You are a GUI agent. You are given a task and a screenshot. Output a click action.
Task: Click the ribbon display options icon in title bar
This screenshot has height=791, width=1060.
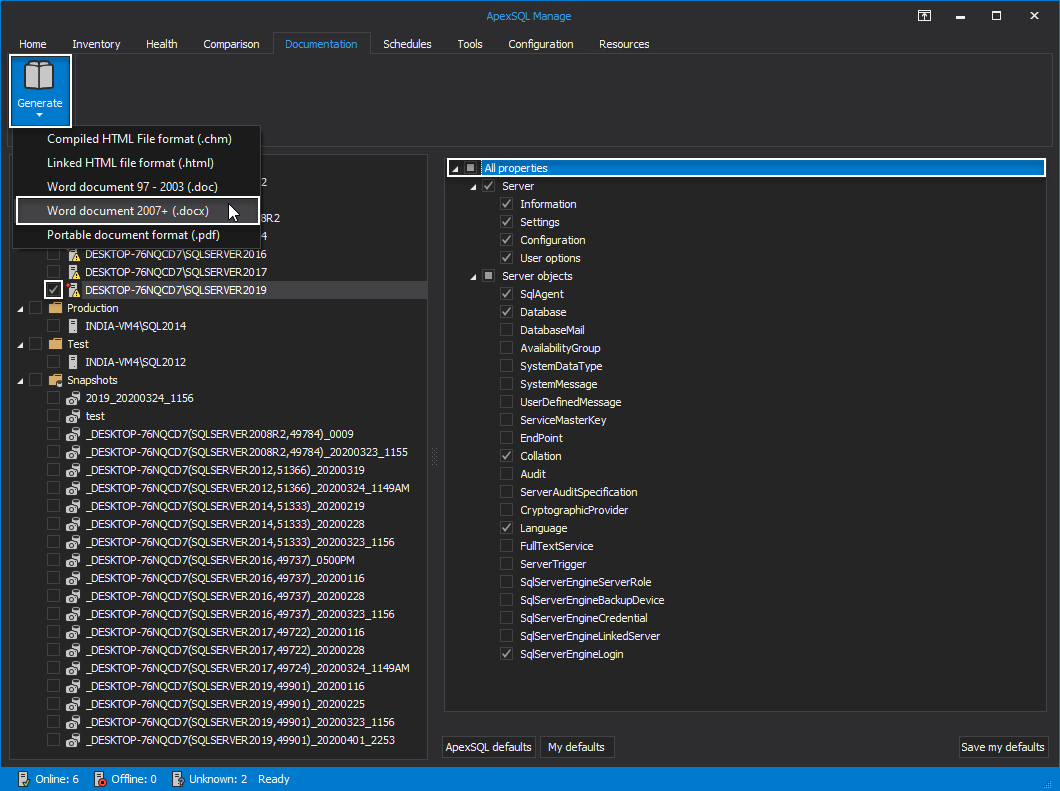[924, 16]
